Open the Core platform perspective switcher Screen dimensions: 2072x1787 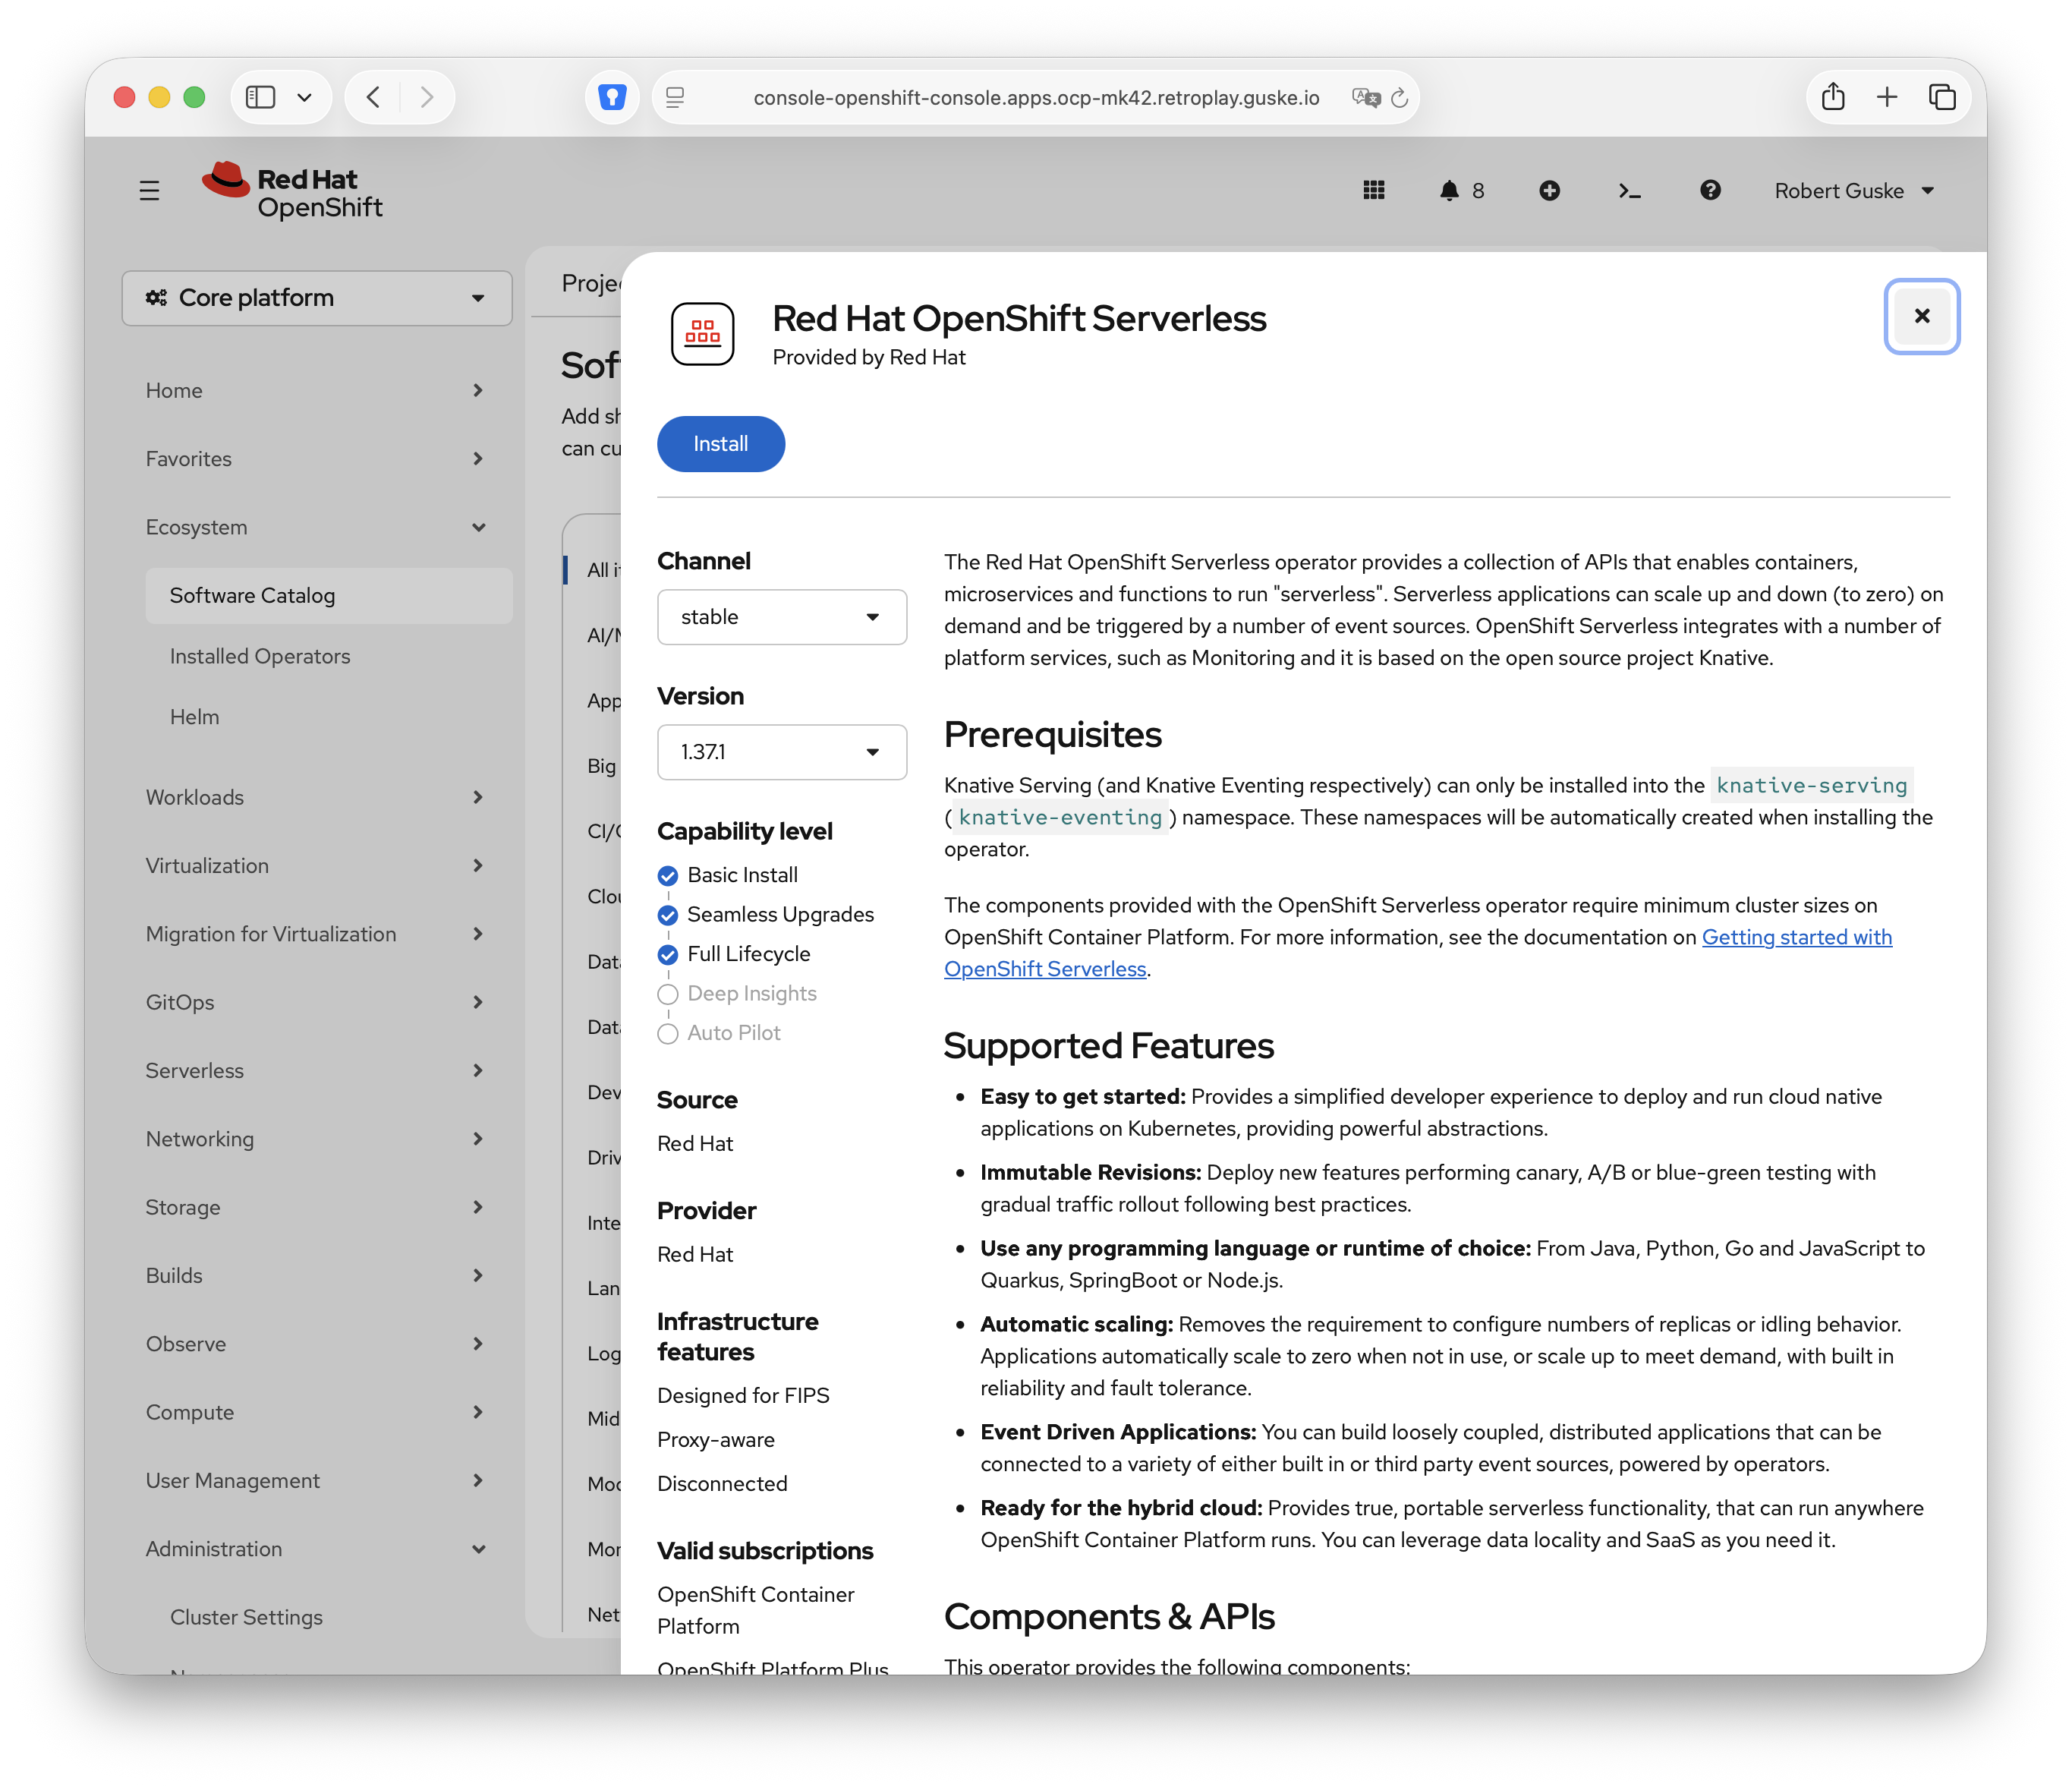[x=316, y=298]
